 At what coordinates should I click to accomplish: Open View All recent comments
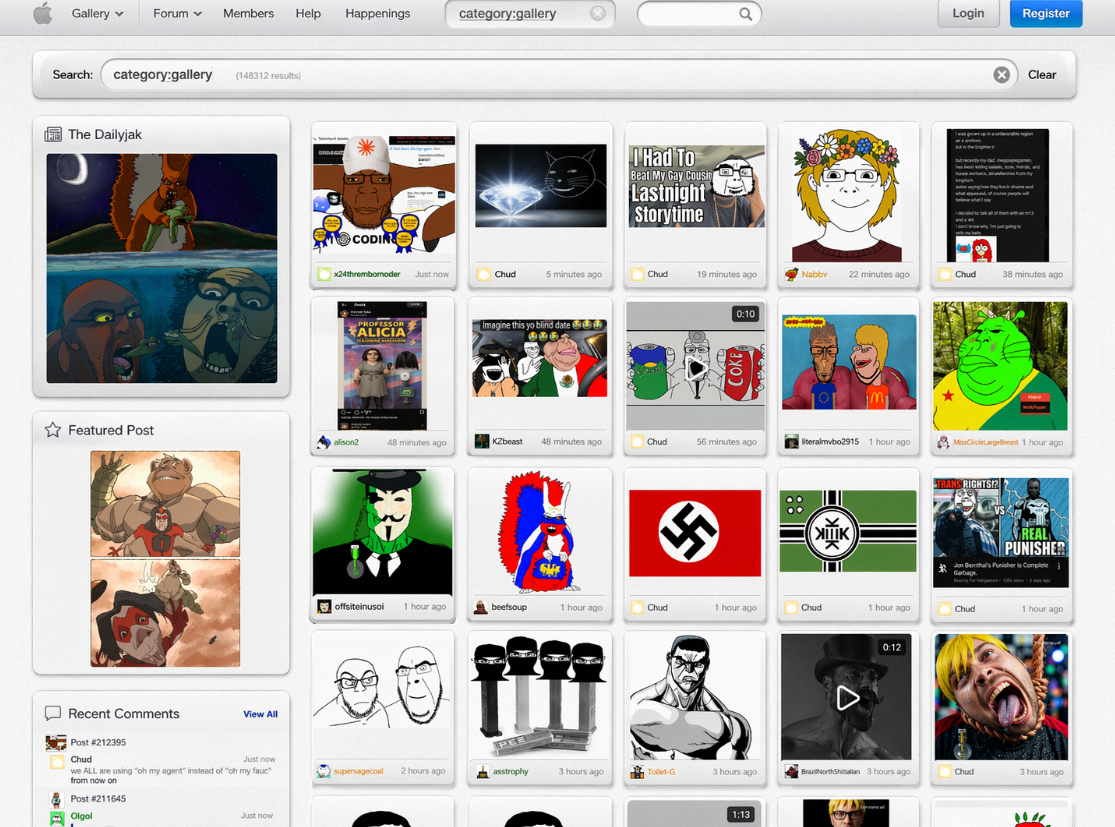click(x=260, y=714)
